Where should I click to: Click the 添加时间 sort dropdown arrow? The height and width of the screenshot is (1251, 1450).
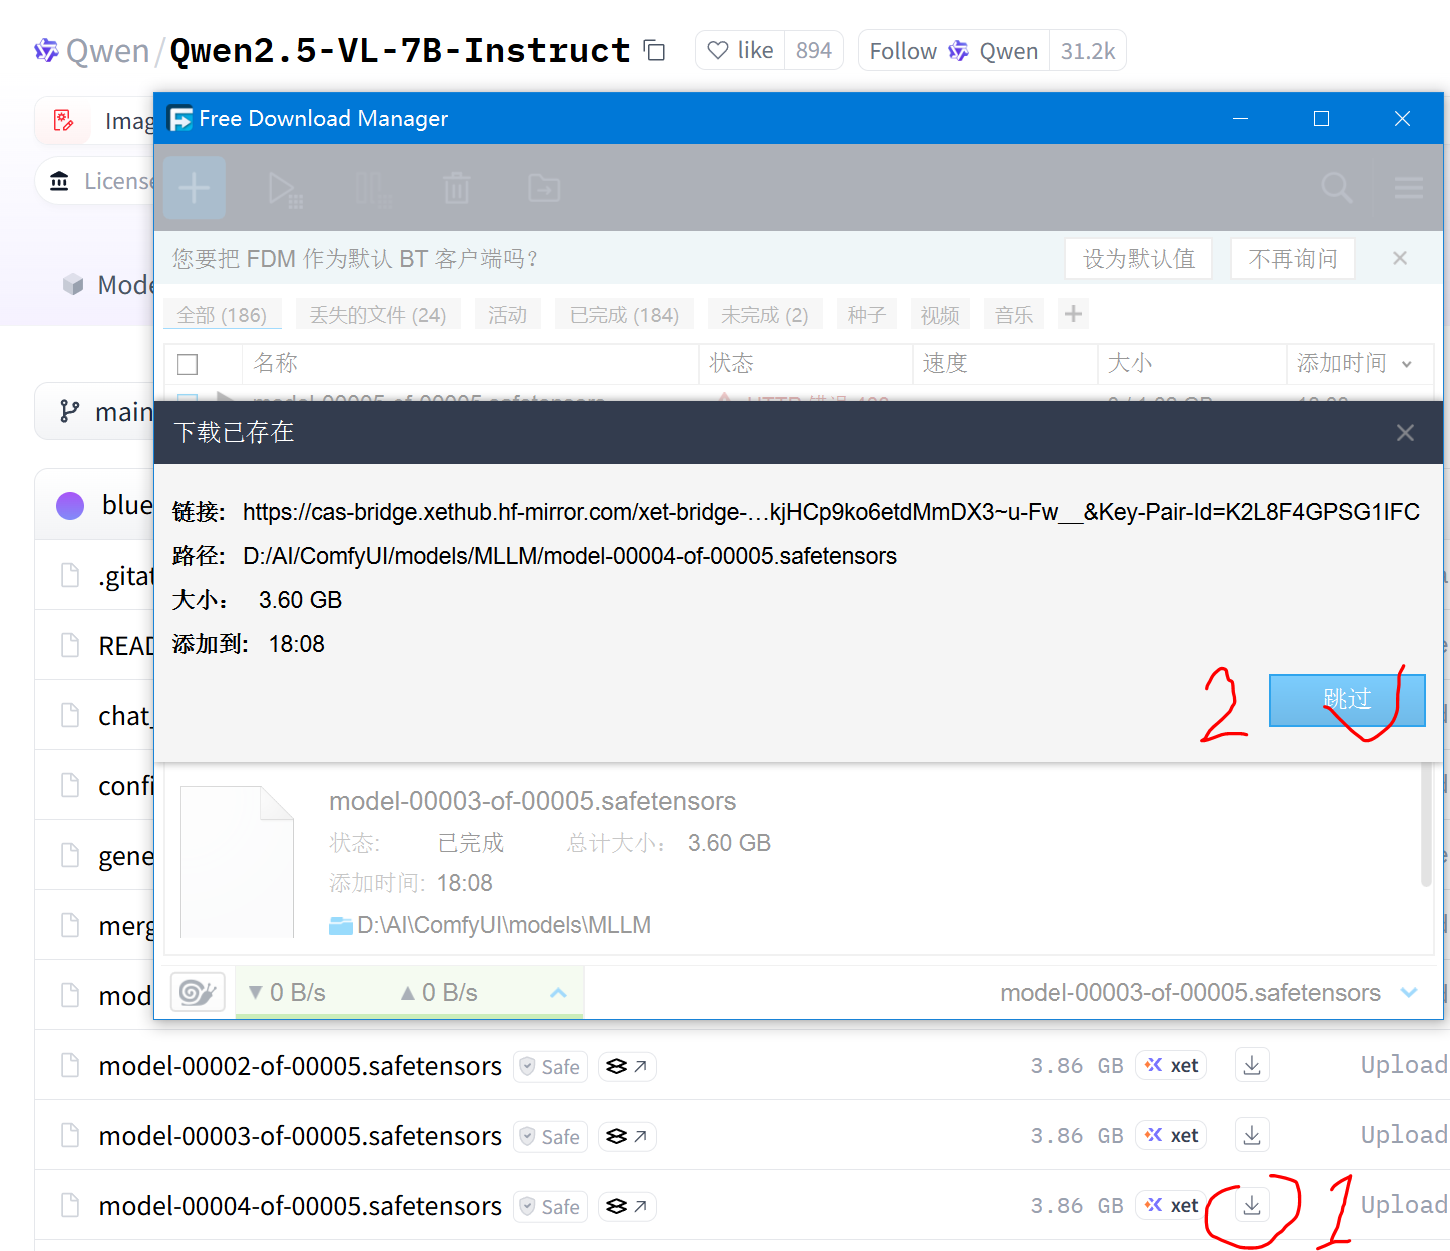1407,365
